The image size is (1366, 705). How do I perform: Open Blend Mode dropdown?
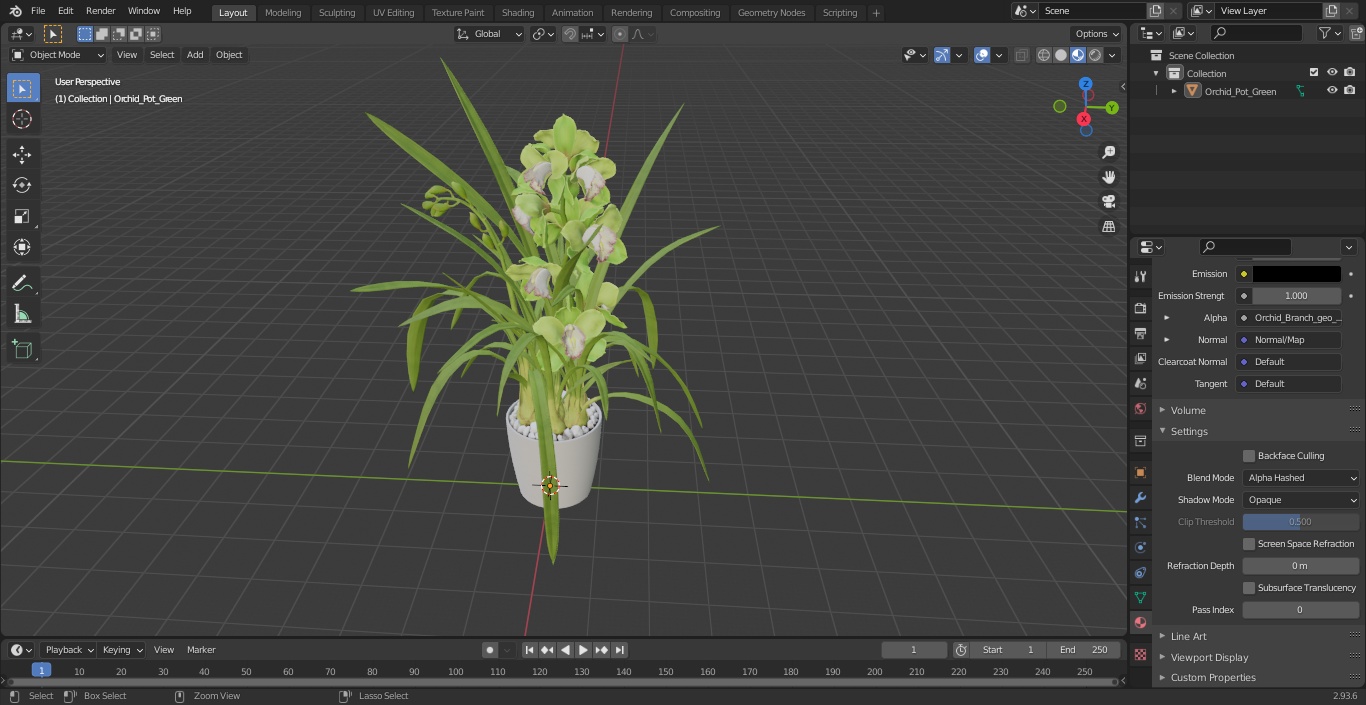click(1301, 478)
